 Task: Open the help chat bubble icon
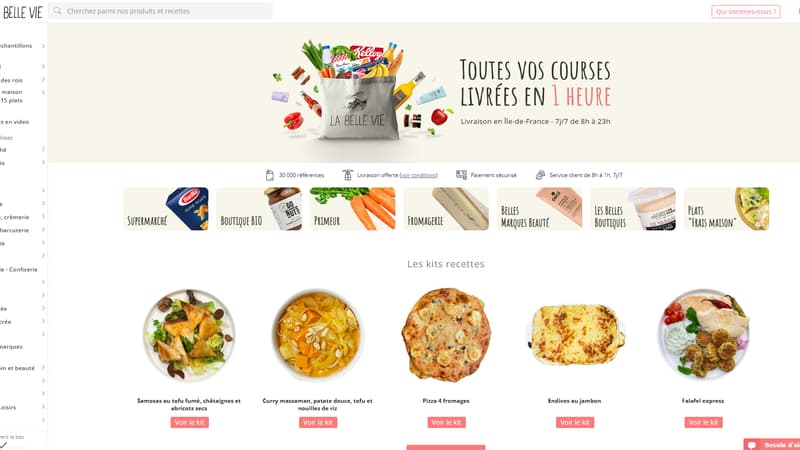click(752, 445)
